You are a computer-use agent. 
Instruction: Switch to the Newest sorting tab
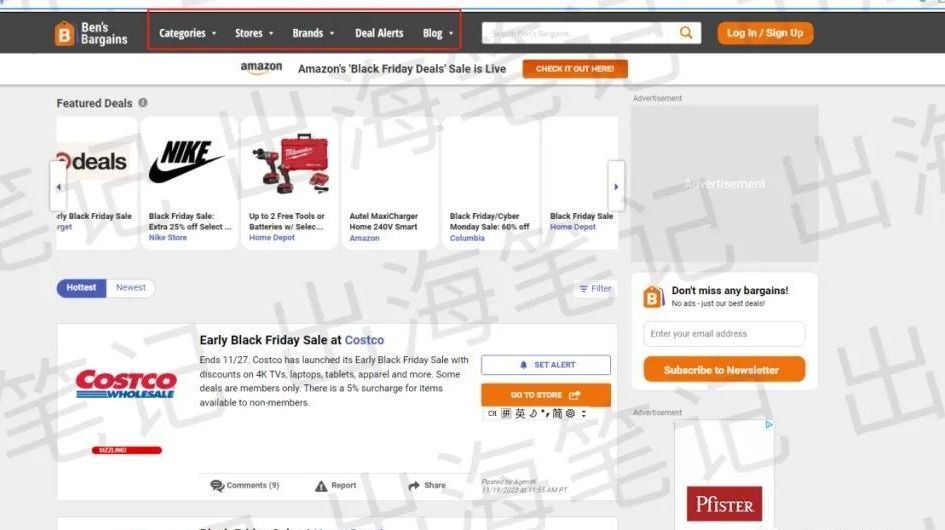pyautogui.click(x=131, y=288)
